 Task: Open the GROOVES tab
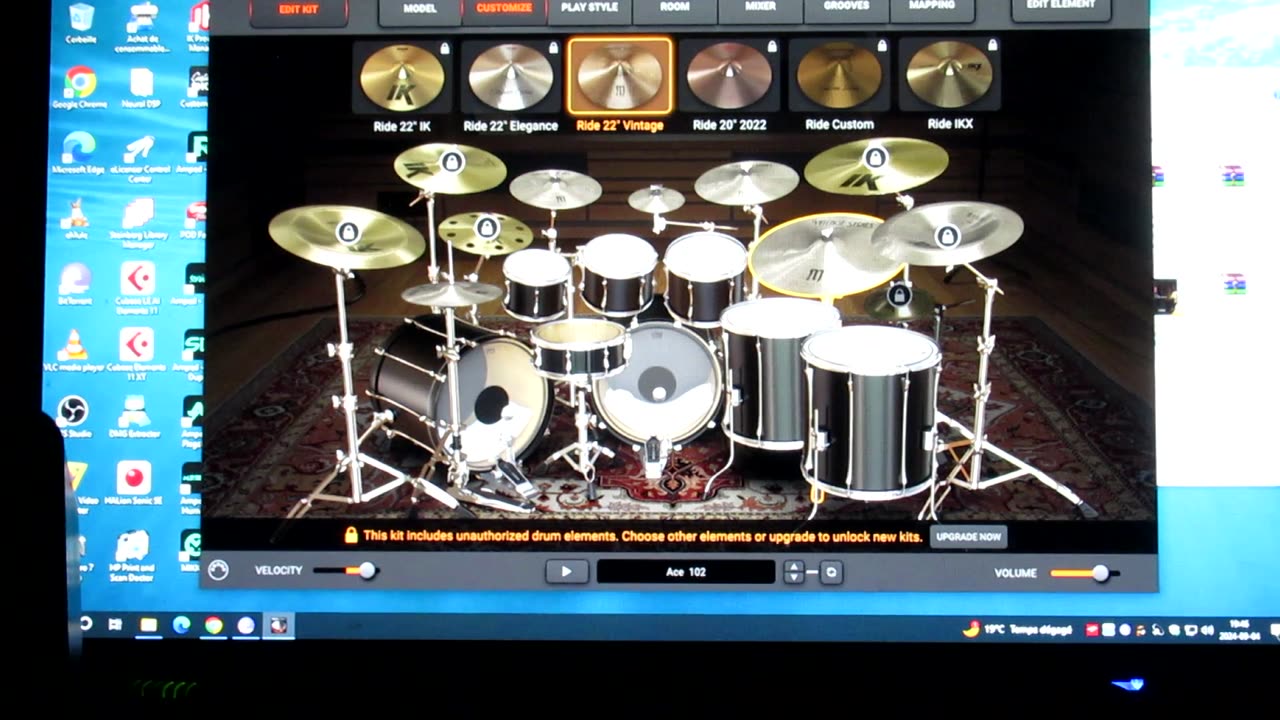[846, 9]
